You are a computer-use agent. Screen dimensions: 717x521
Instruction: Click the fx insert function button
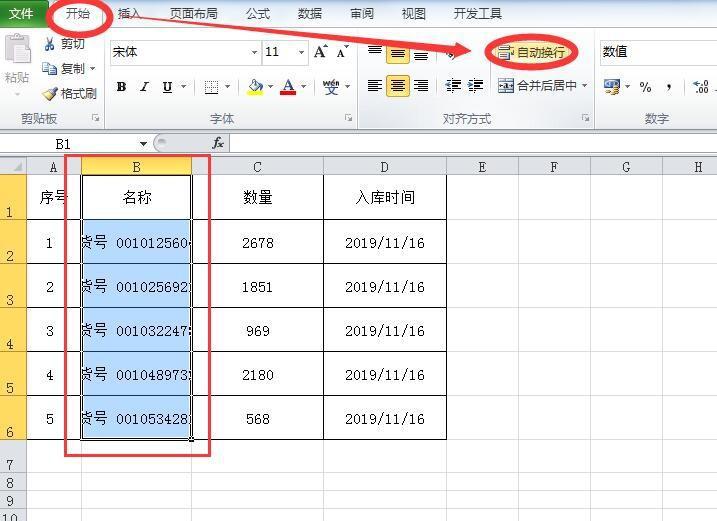click(218, 144)
